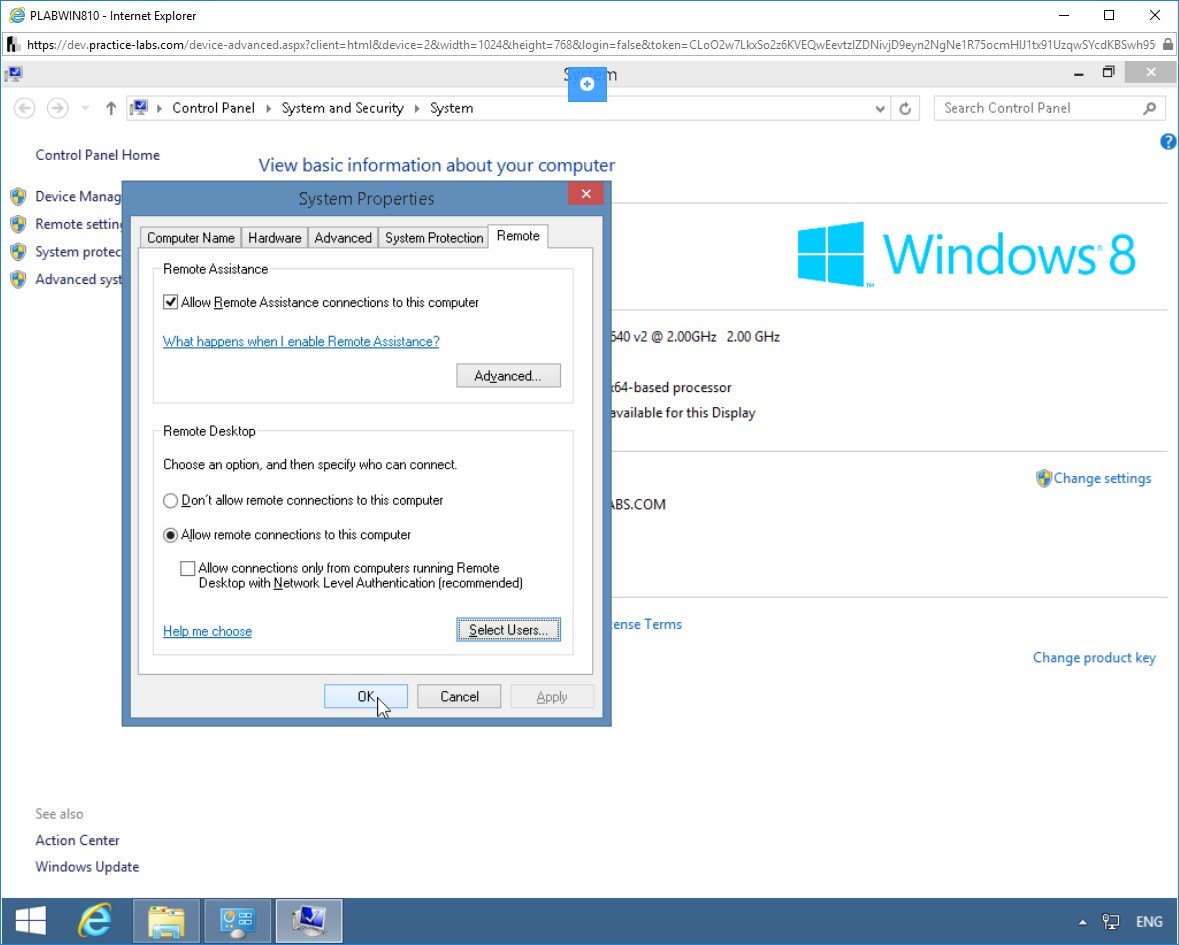Expand the Control Panel breadcrumb arrow

point(268,108)
